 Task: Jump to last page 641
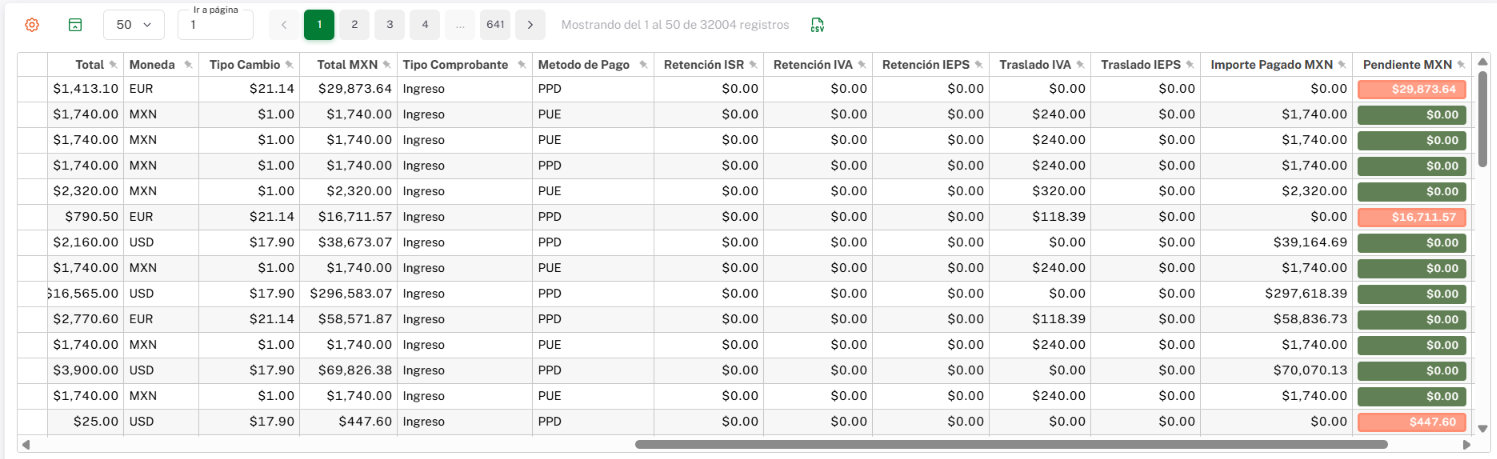tap(495, 24)
